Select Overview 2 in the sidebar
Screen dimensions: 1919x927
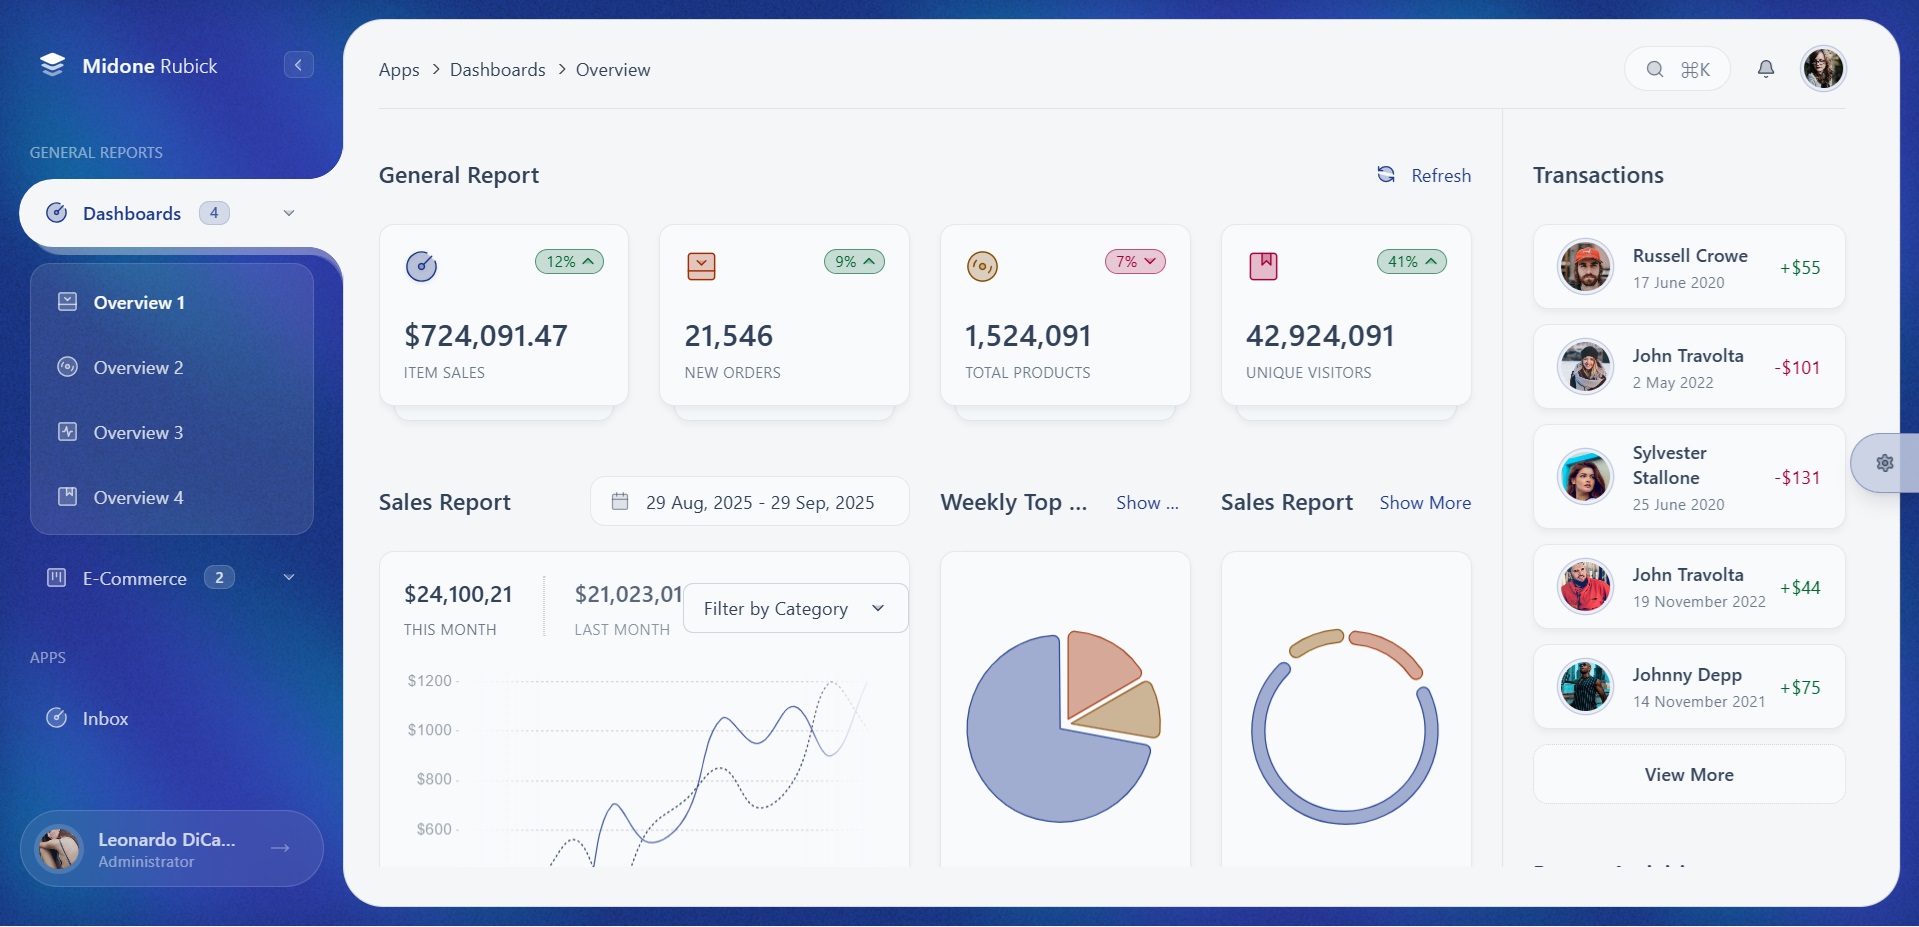click(x=138, y=368)
